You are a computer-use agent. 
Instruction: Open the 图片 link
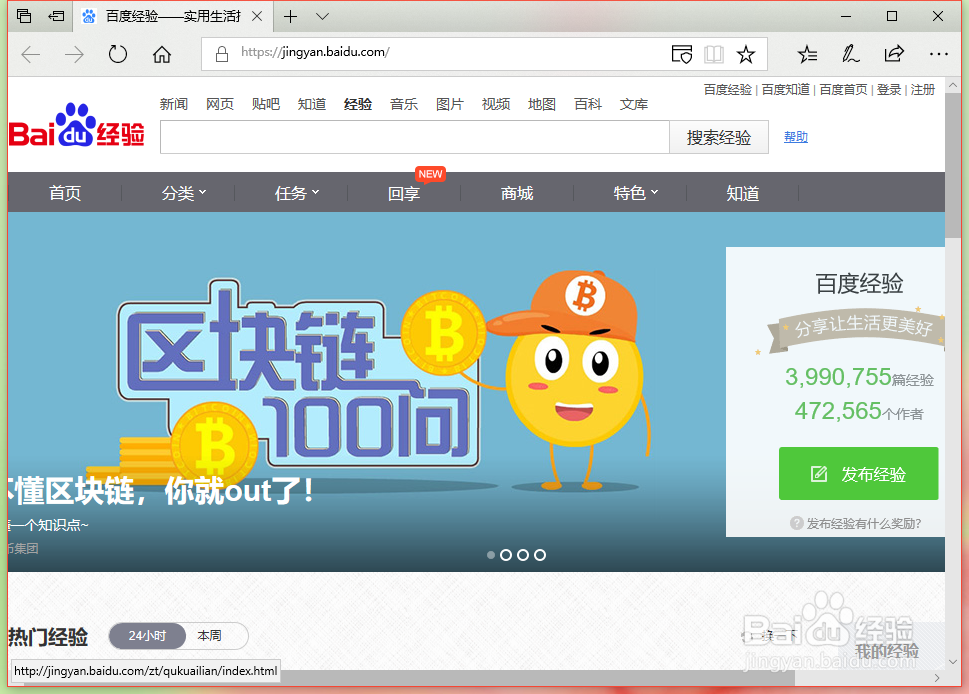coord(450,104)
